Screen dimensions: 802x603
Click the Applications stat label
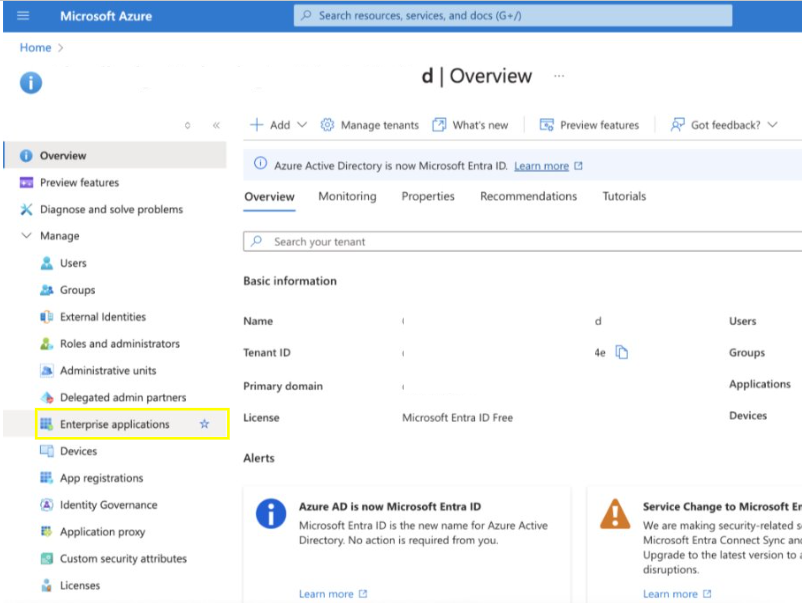(760, 384)
